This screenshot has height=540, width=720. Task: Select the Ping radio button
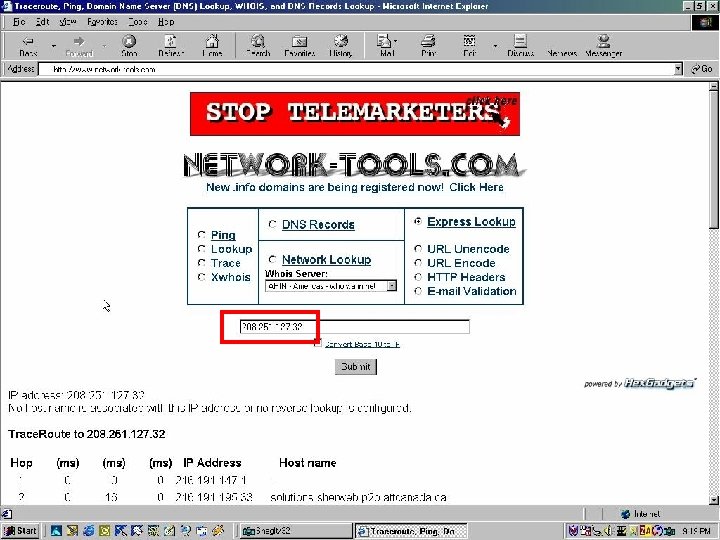(x=201, y=235)
